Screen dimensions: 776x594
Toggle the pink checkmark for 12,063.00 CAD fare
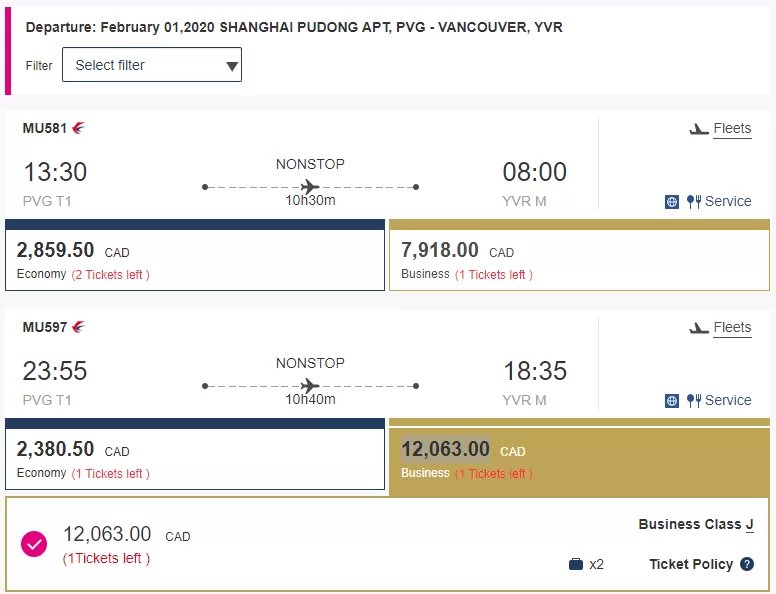point(34,544)
